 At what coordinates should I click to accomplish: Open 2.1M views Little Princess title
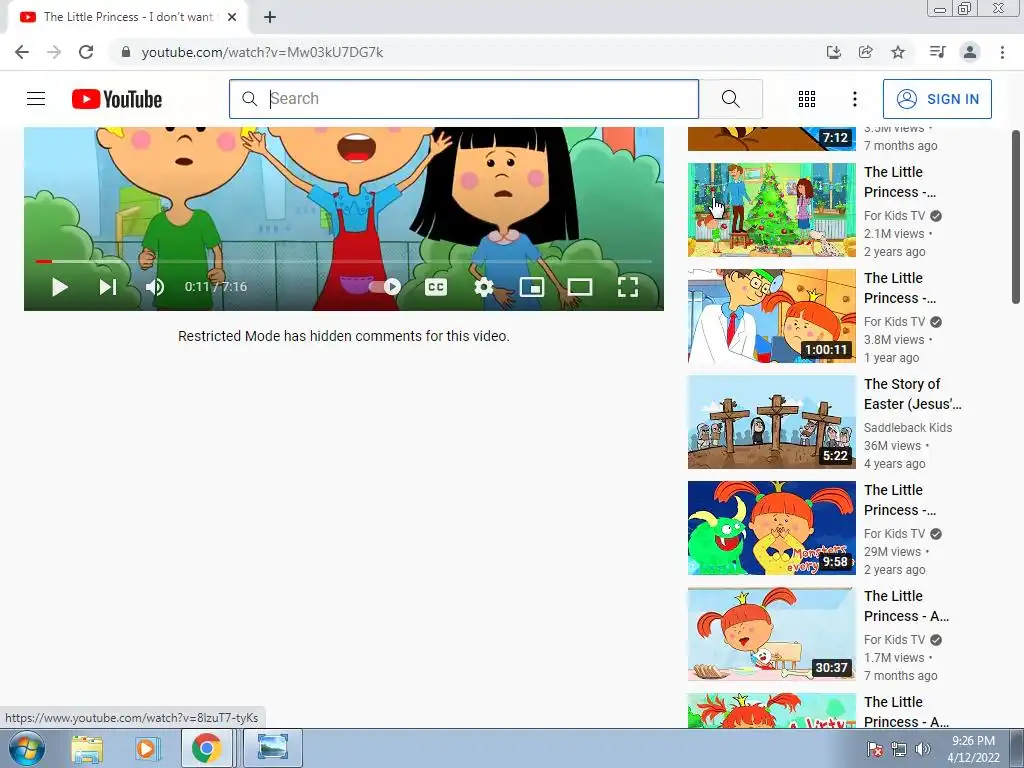tap(900, 182)
